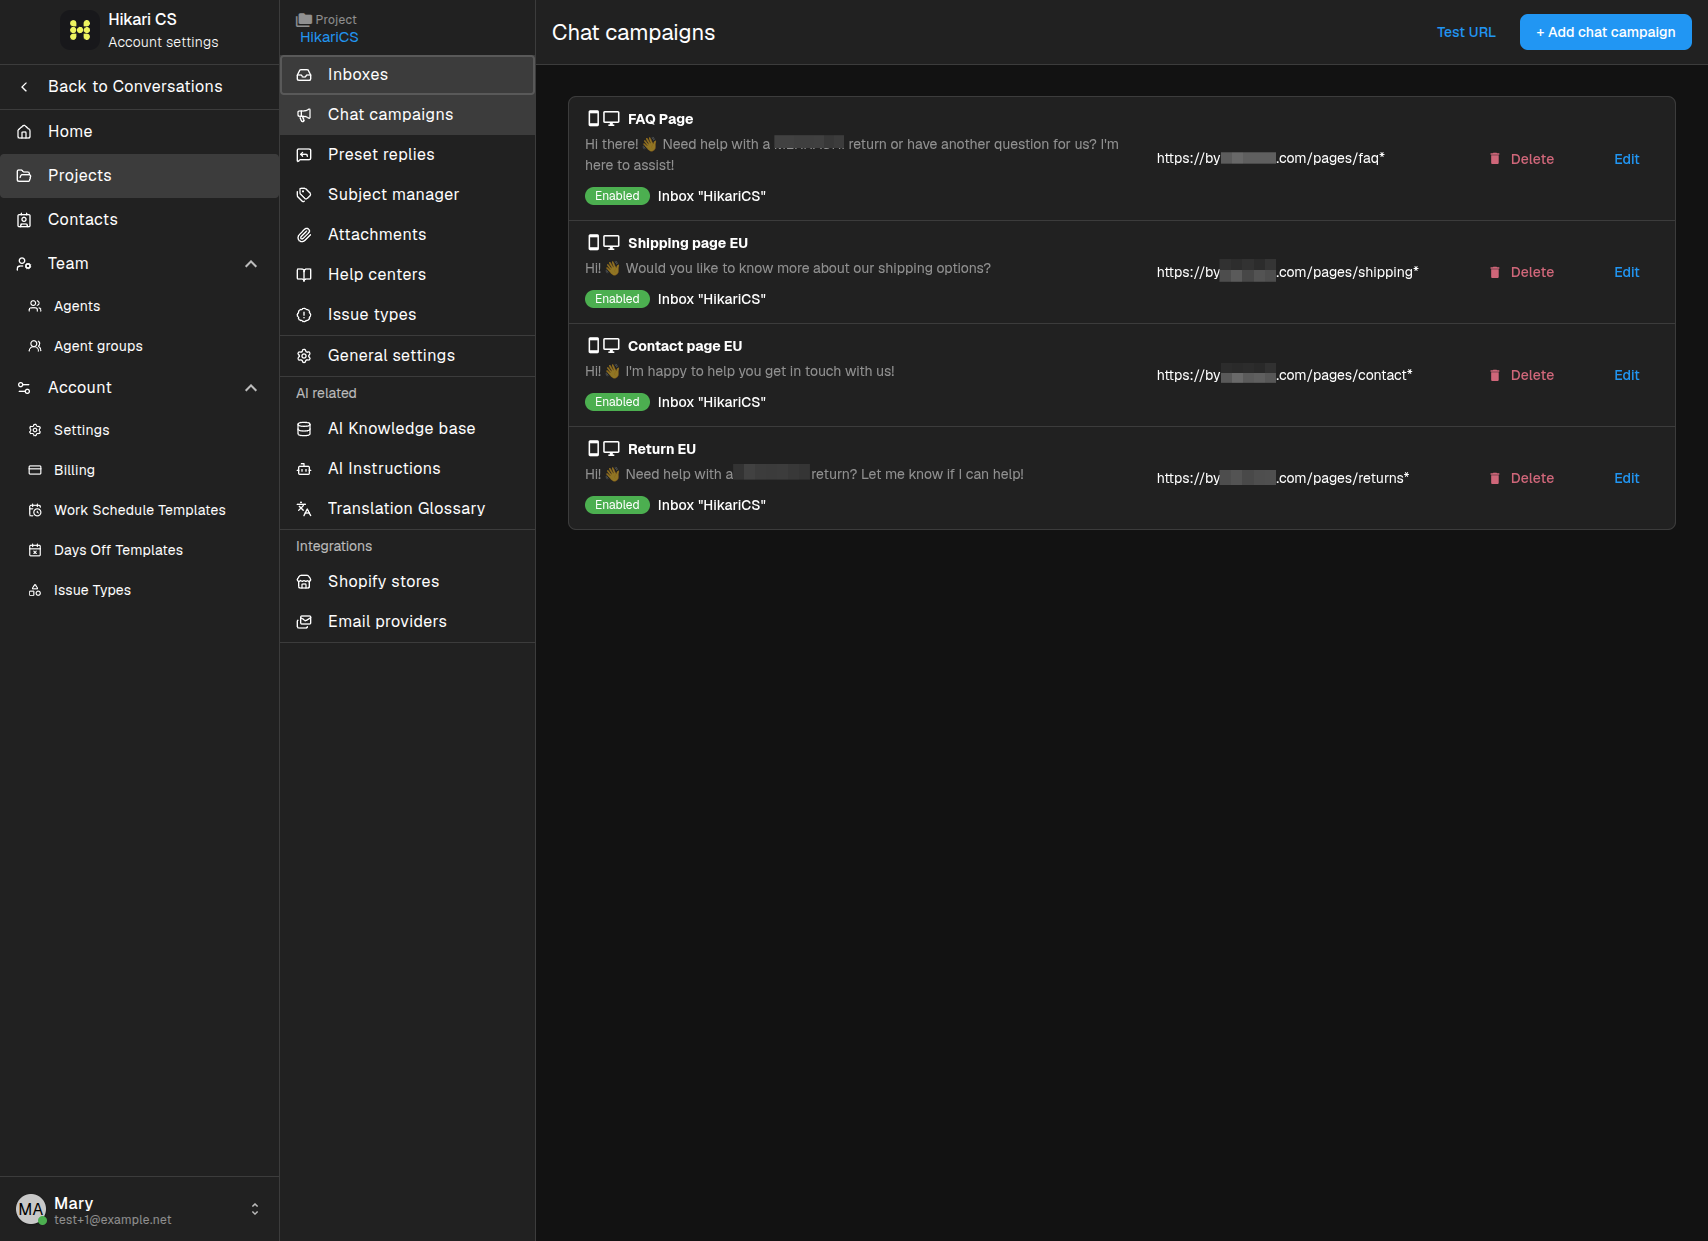The height and width of the screenshot is (1241, 1708).
Task: Click the Issue Types icon under Account
Action: (35, 590)
